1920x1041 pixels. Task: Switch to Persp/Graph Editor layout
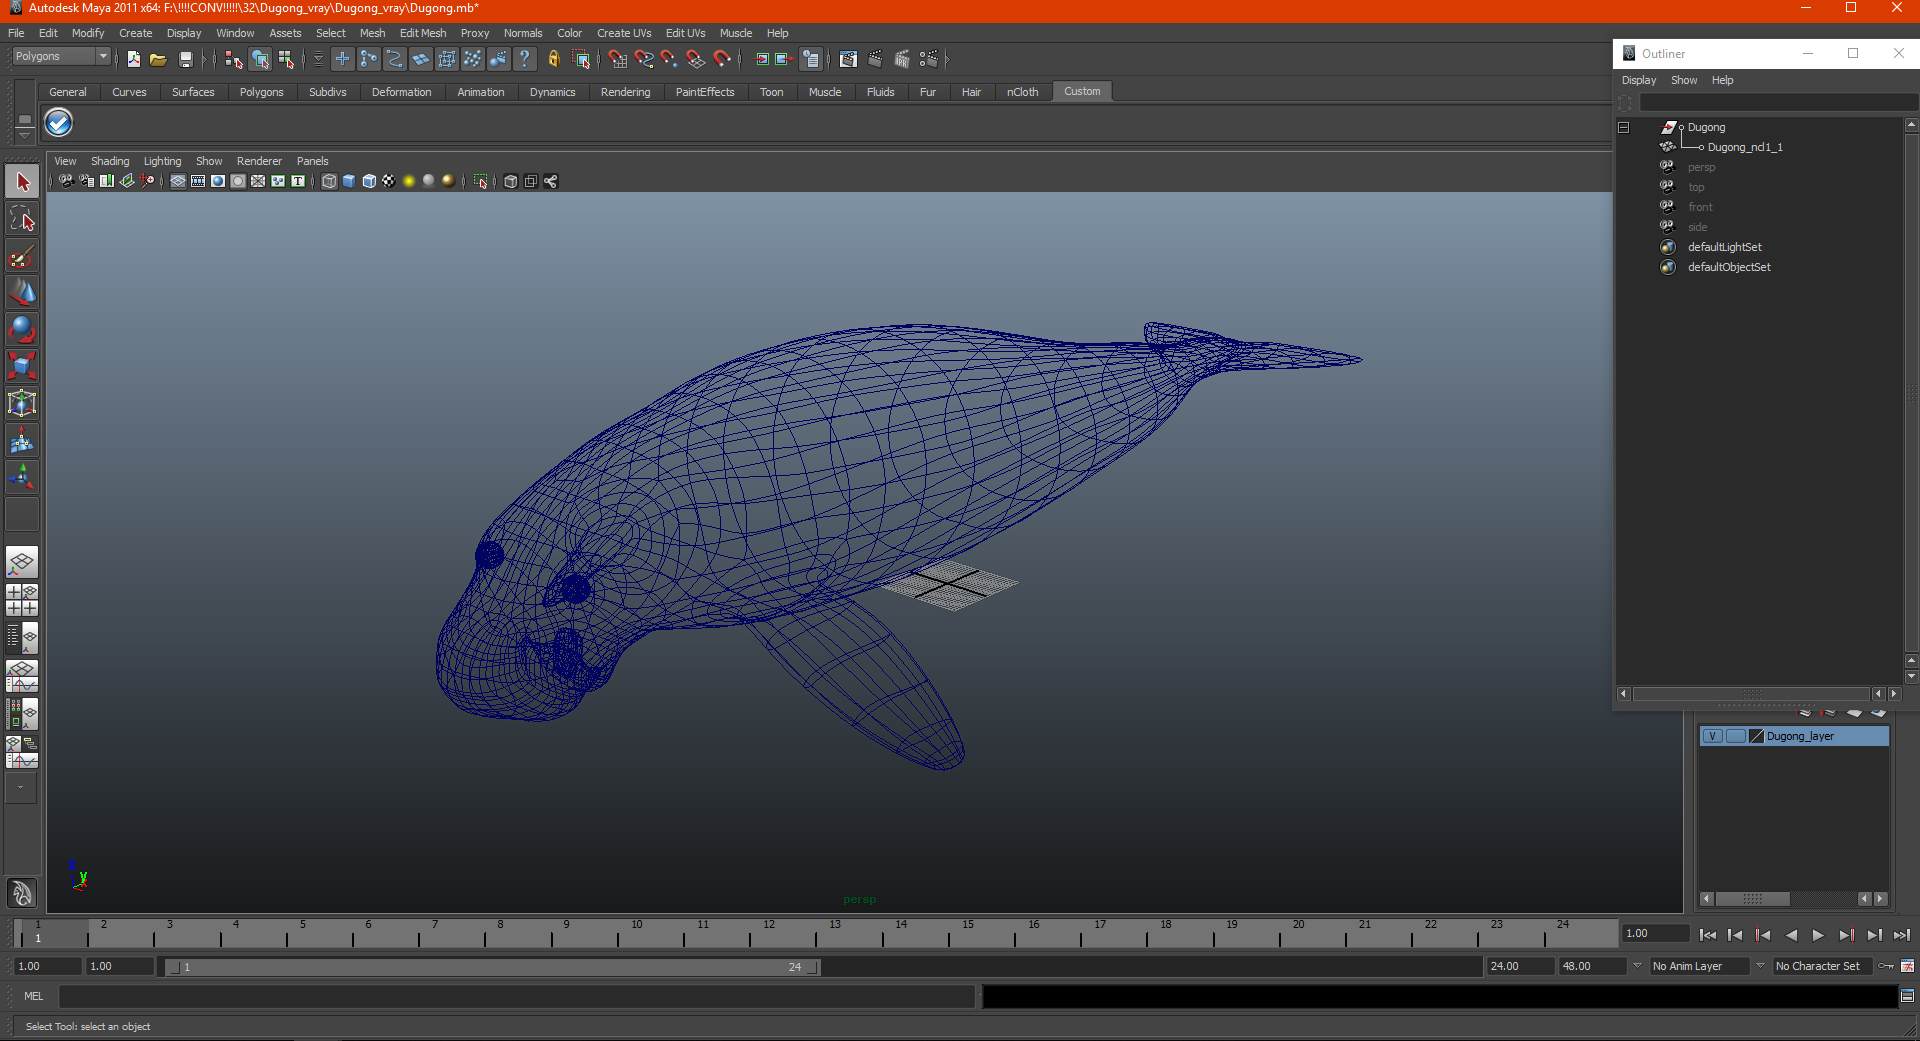click(x=22, y=676)
